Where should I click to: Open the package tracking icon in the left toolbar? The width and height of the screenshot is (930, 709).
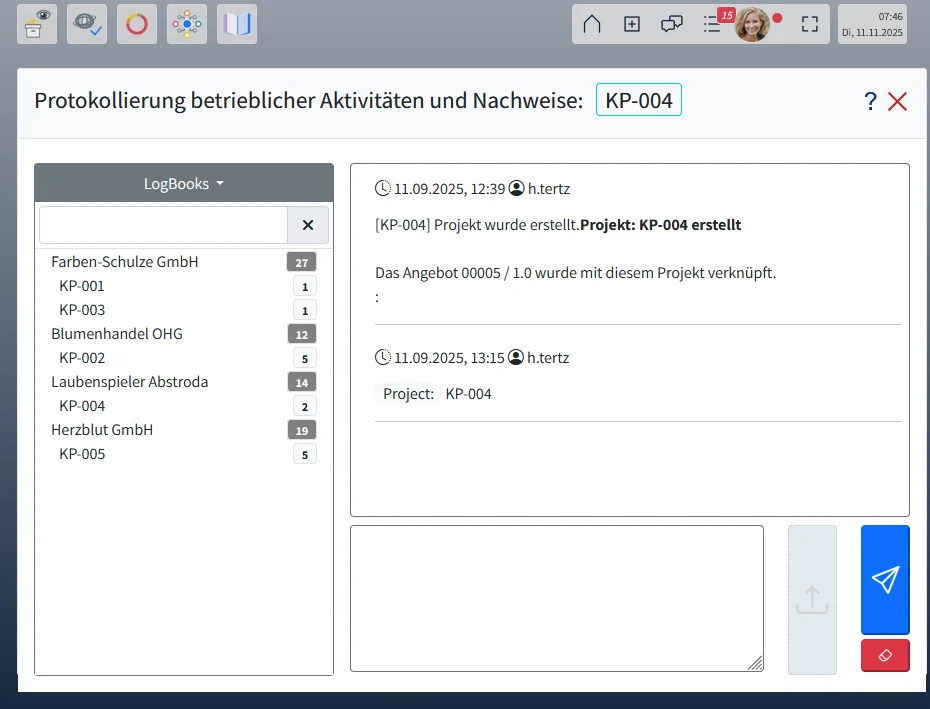(x=36, y=24)
